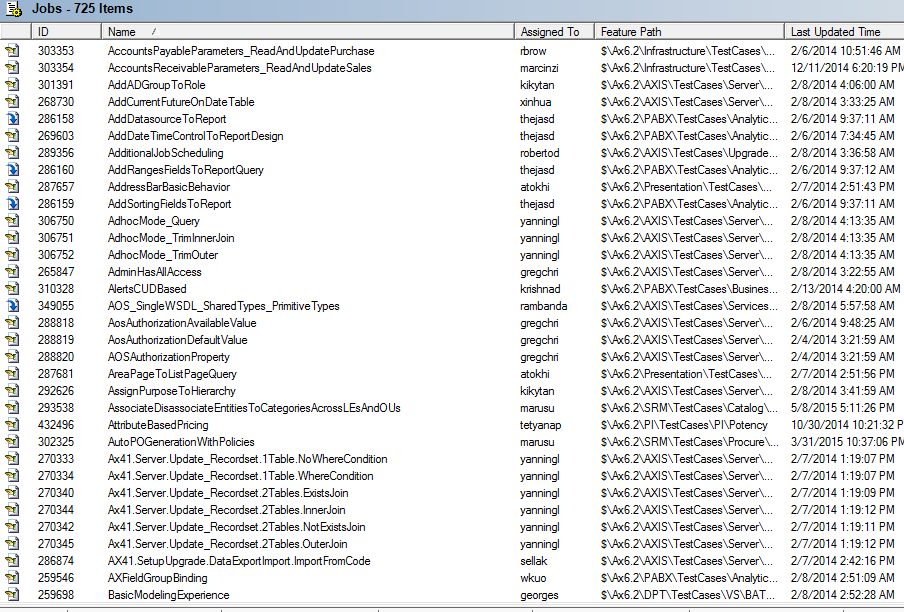Click the icon next to AlertsCUDBased job
The height and width of the screenshot is (612, 904).
tap(12, 289)
